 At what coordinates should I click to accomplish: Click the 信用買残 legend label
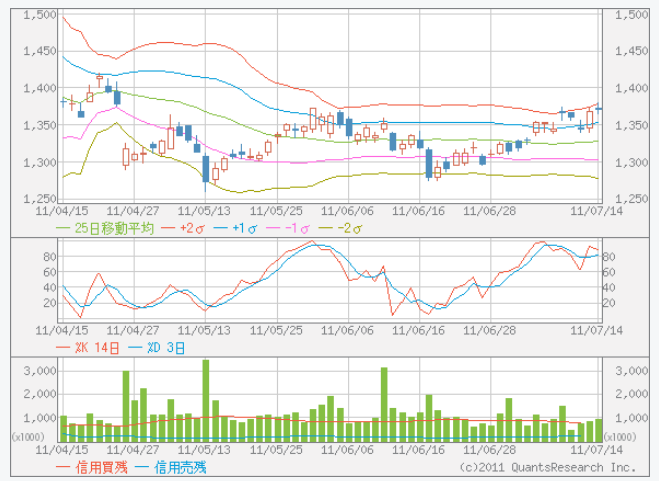coord(98,467)
